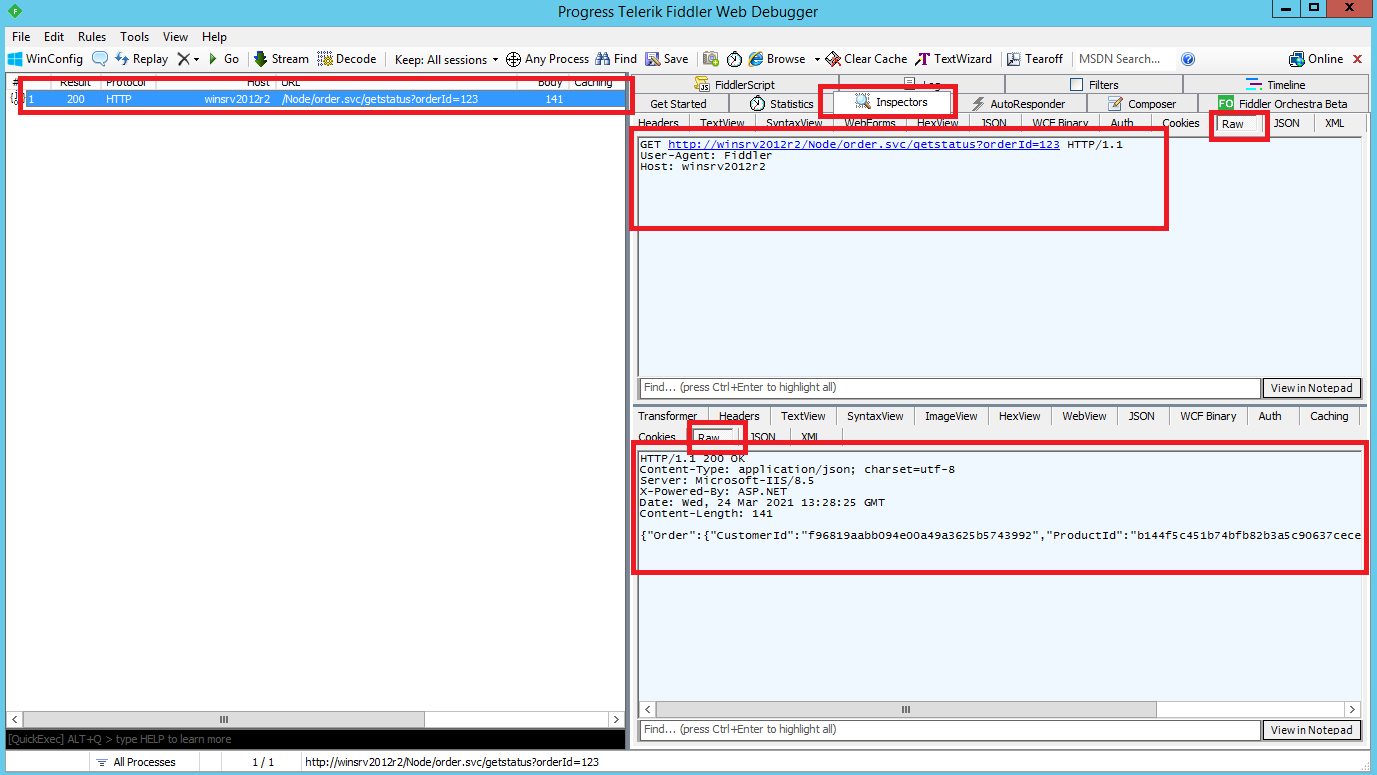Click the Online status indicator

click(1316, 59)
